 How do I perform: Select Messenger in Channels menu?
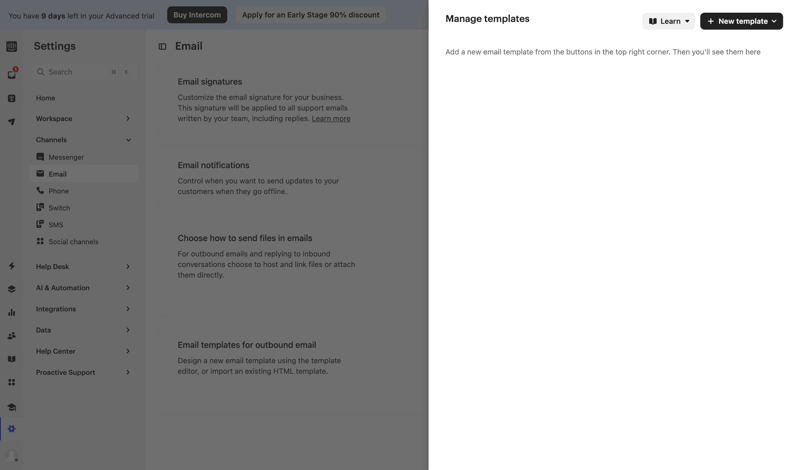pos(66,157)
